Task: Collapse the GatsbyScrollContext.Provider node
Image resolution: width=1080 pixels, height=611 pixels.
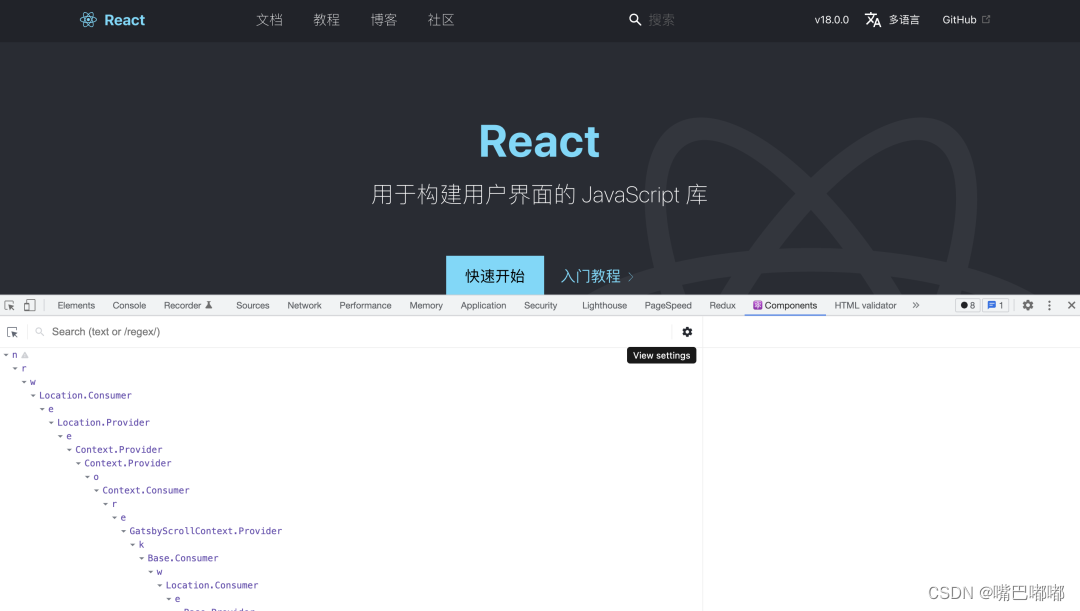Action: pos(123,531)
